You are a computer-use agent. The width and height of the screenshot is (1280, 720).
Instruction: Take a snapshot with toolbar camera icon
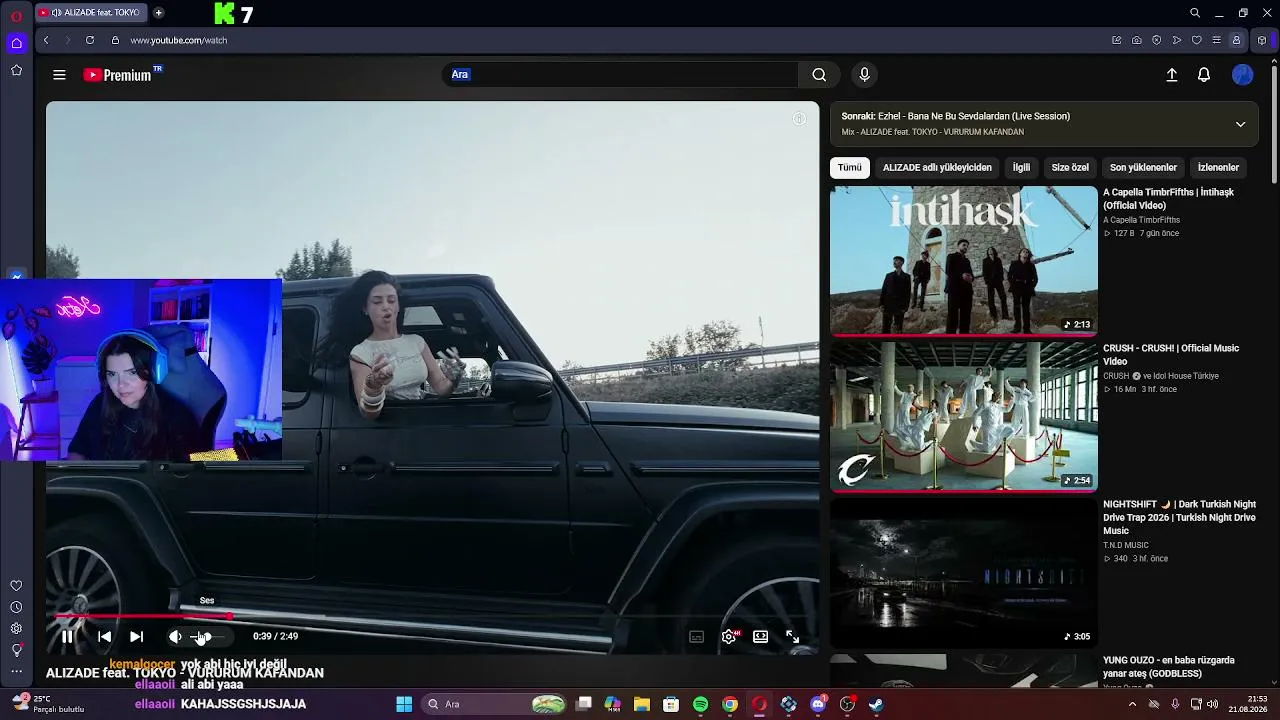tap(1137, 40)
